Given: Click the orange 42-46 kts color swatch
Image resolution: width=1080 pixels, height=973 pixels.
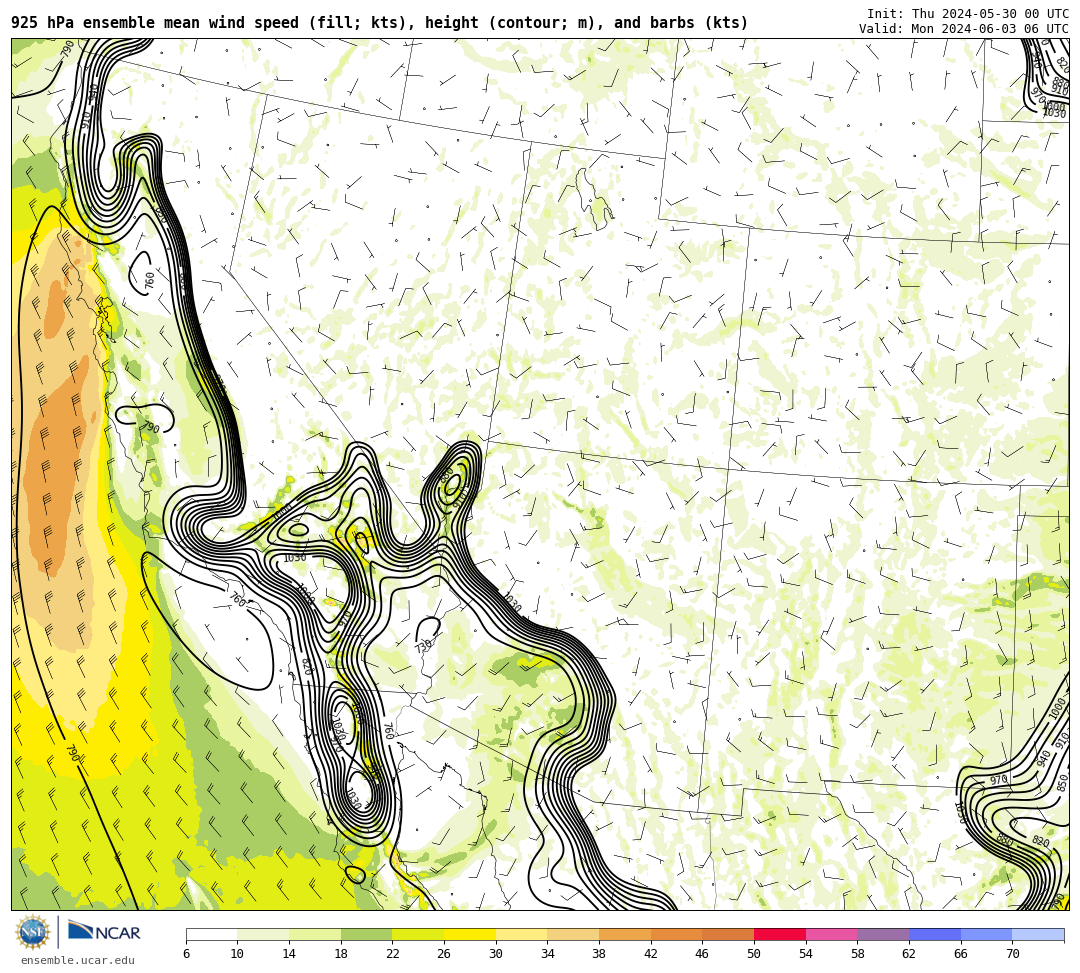Looking at the screenshot, I should pyautogui.click(x=676, y=934).
